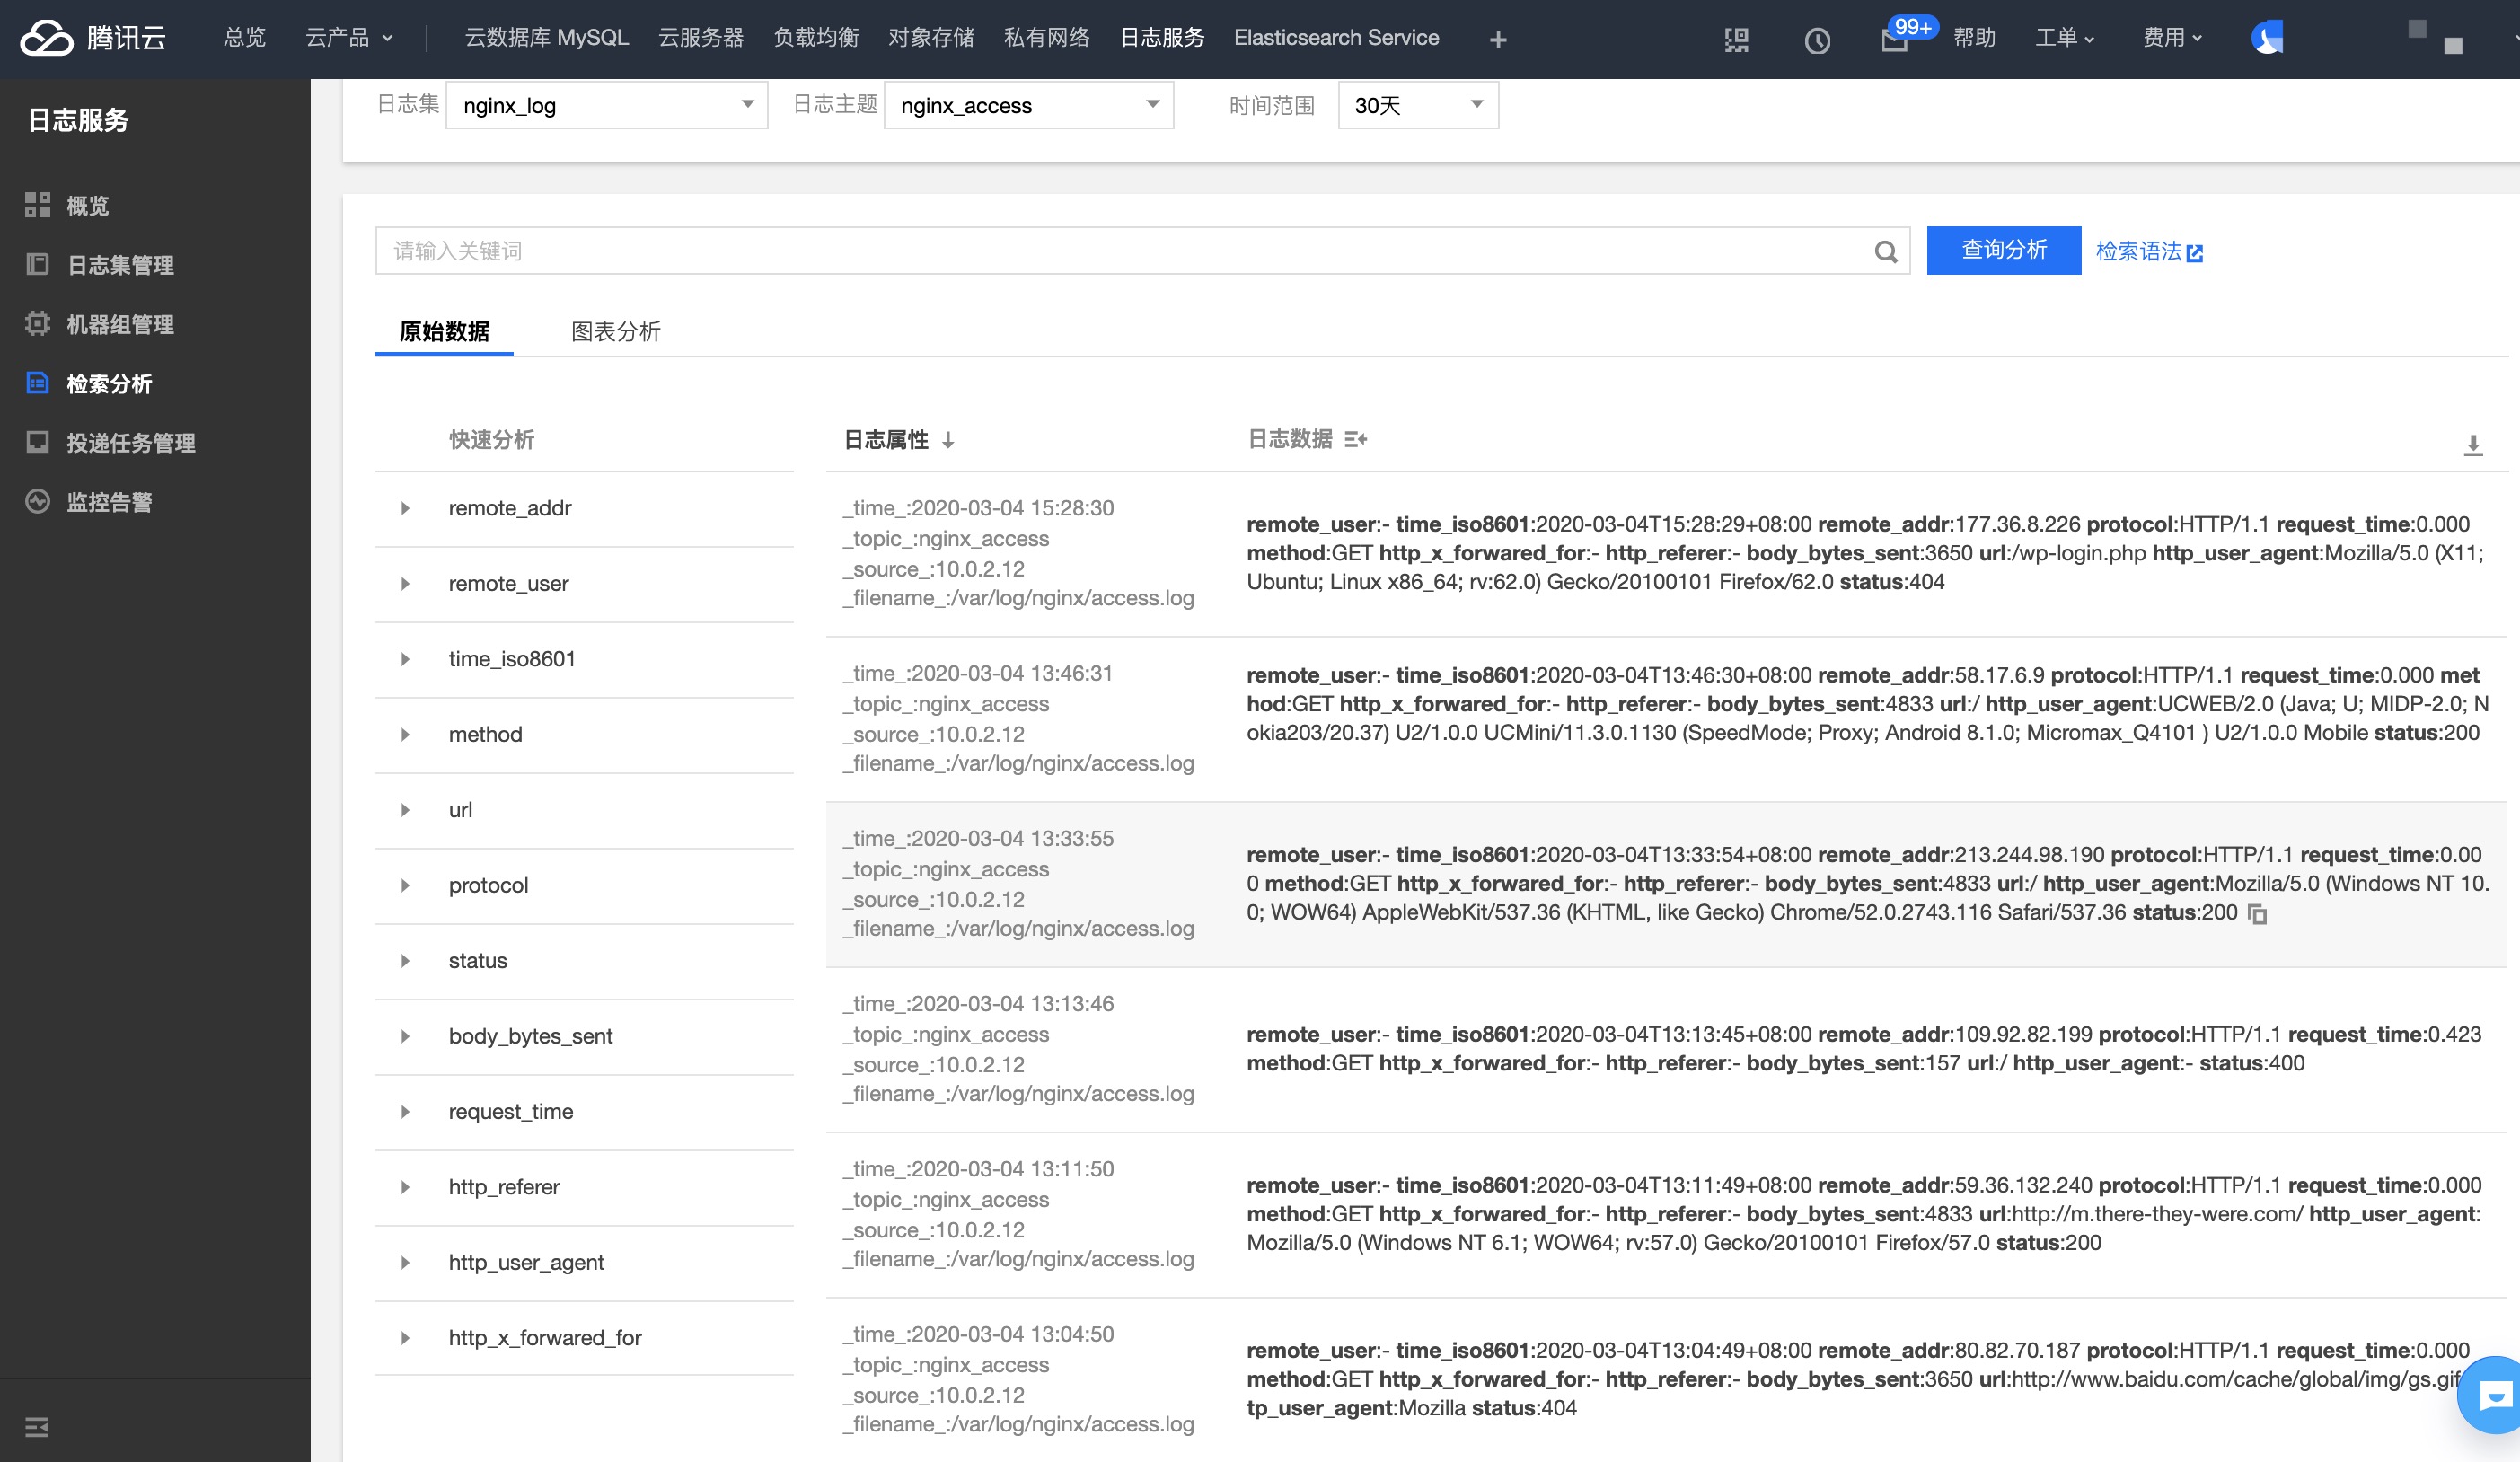
Task: Open 投递任务管理 from the sidebar
Action: pyautogui.click(x=130, y=443)
